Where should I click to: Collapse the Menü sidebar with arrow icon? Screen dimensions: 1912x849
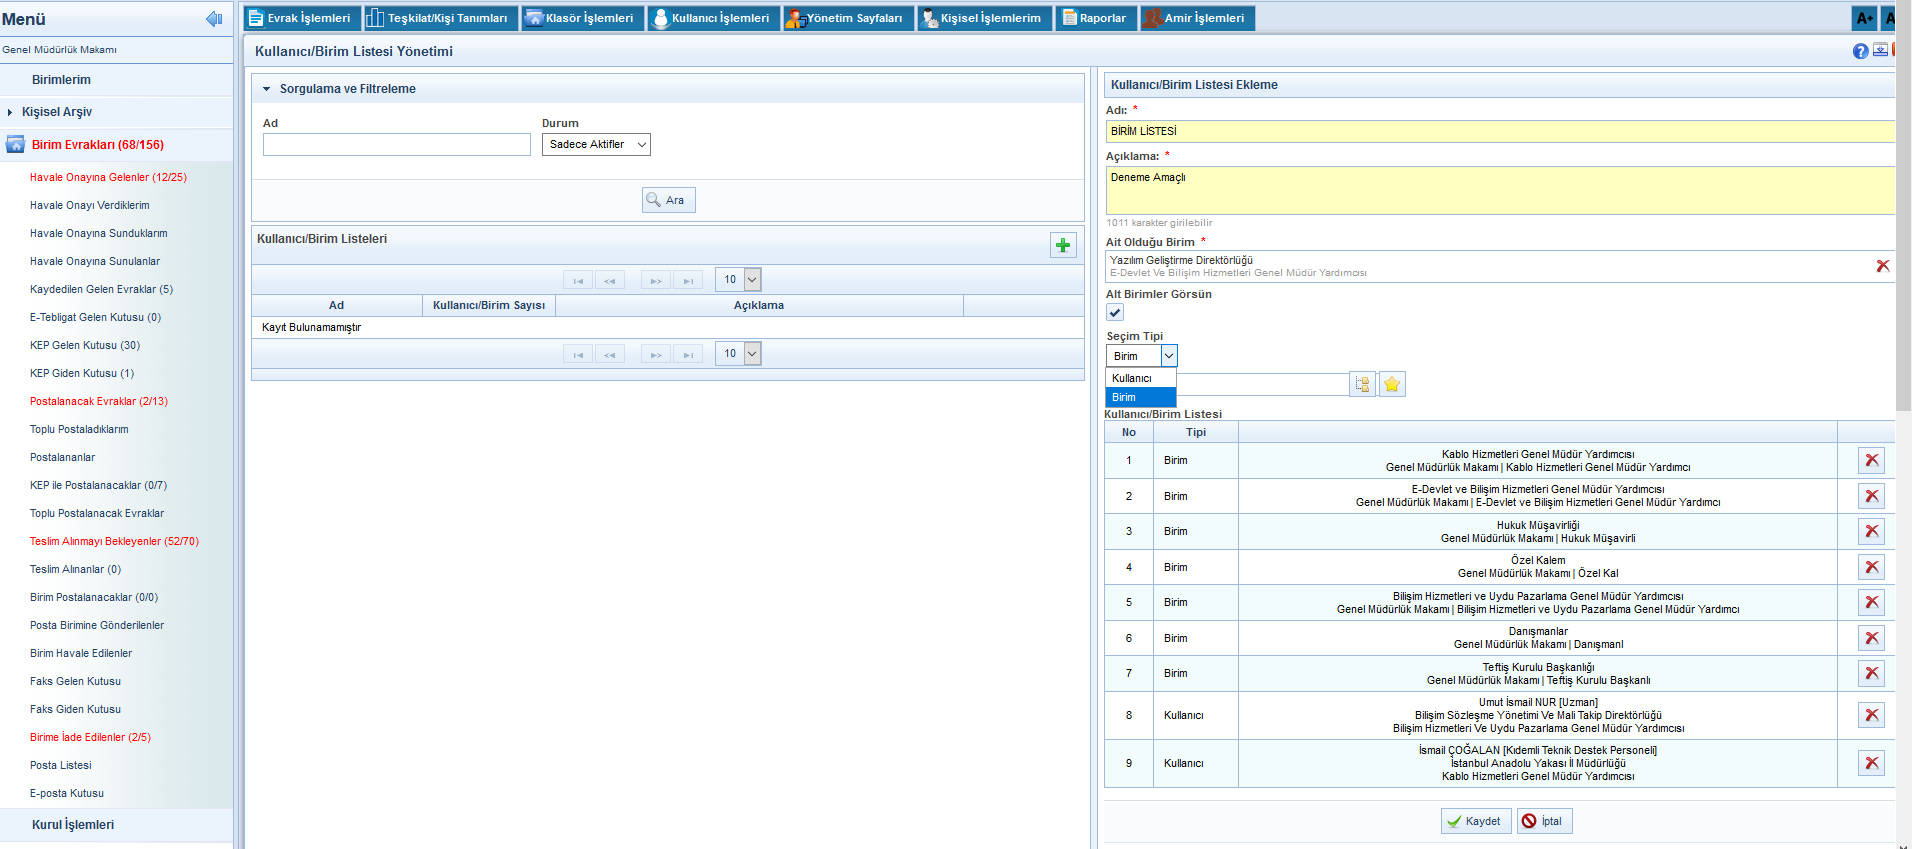pyautogui.click(x=213, y=19)
